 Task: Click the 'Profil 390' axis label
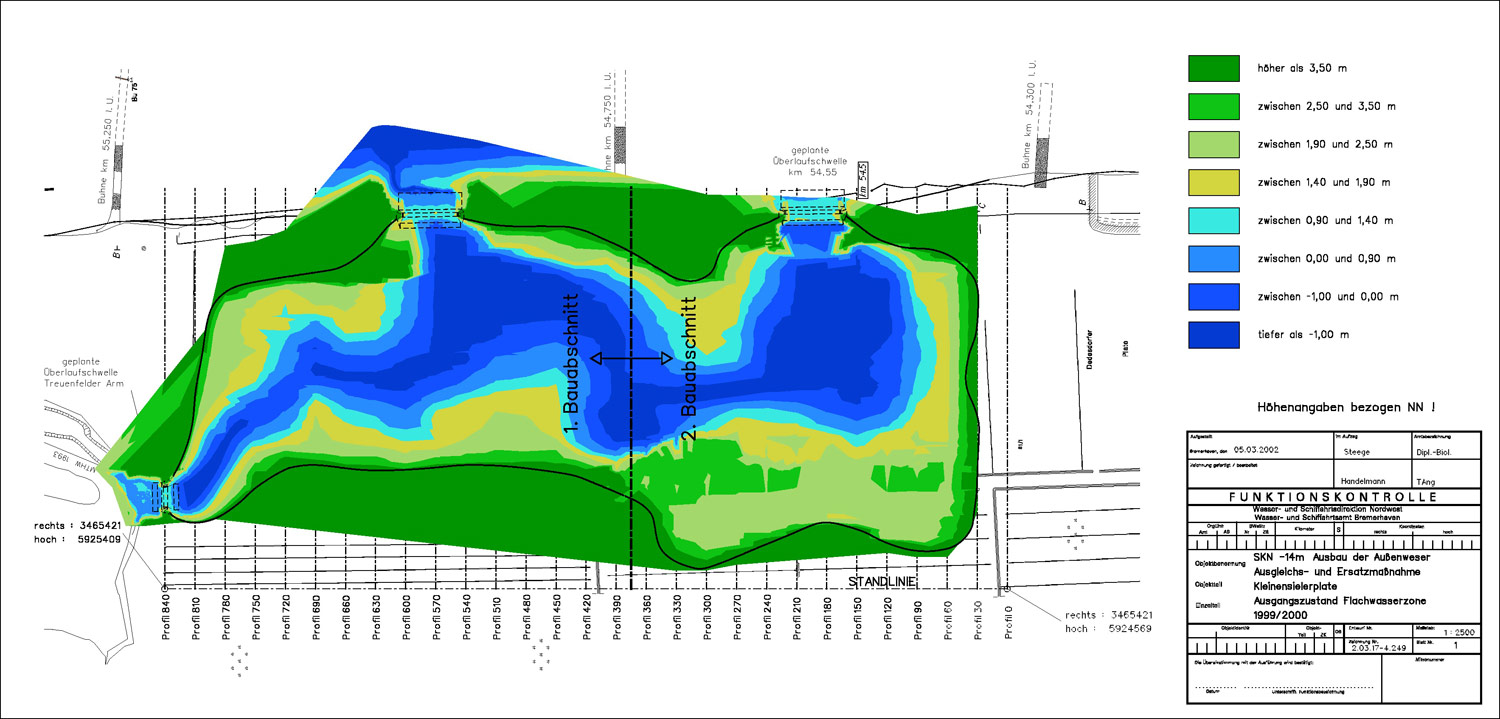618,625
